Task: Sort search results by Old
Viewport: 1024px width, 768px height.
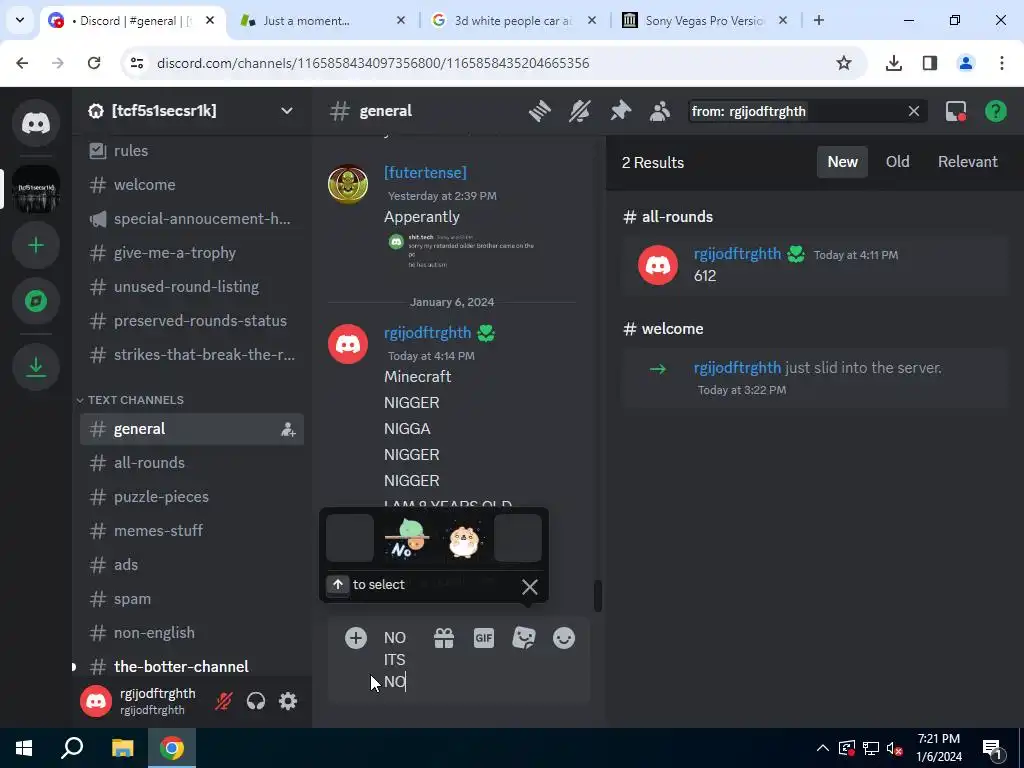Action: pyautogui.click(x=897, y=162)
